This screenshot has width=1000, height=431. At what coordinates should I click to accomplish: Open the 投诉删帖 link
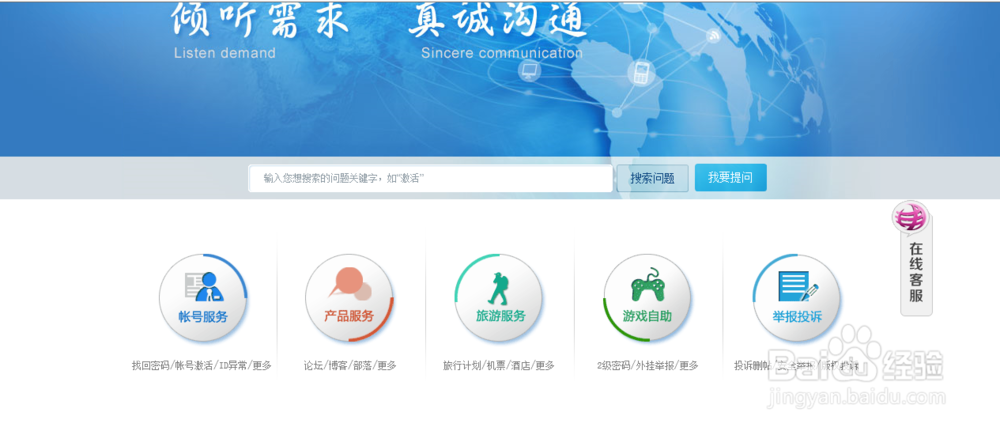(x=753, y=366)
